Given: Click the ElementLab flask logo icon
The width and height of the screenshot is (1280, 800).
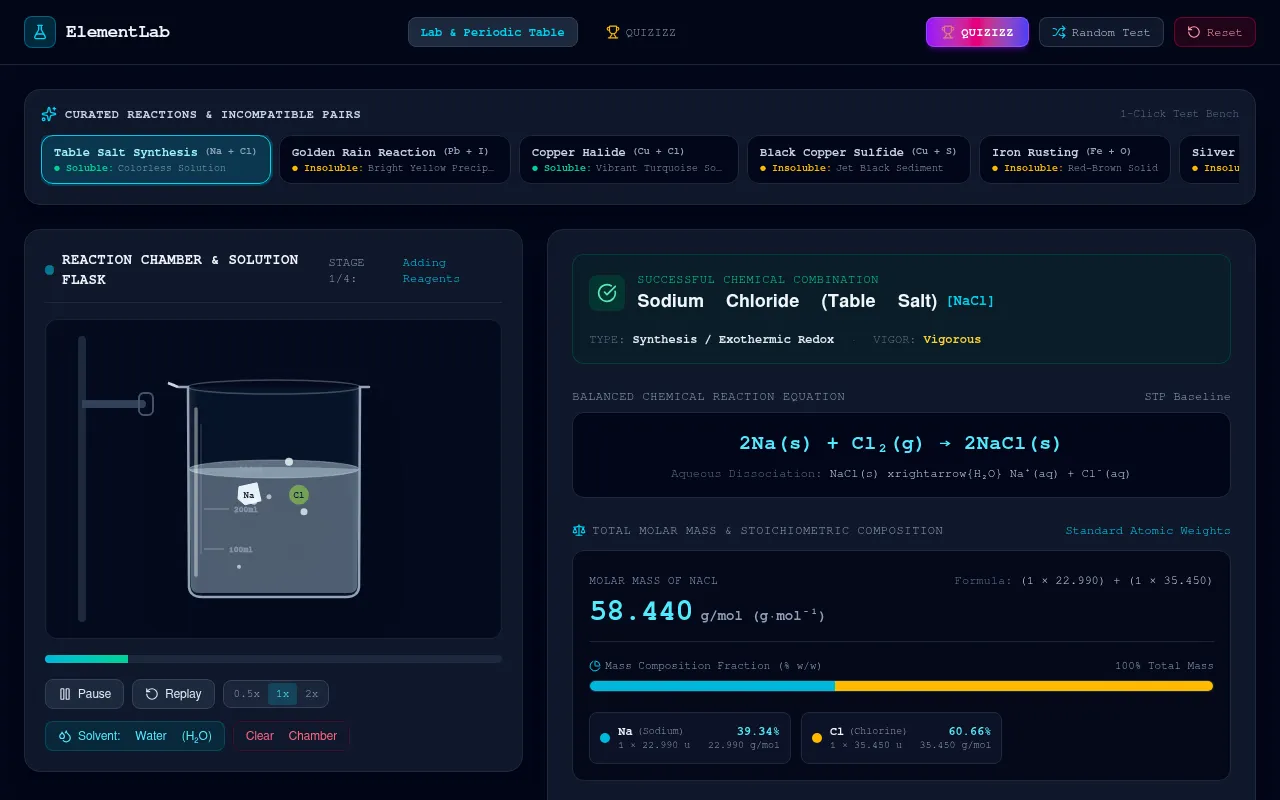Looking at the screenshot, I should (x=40, y=32).
